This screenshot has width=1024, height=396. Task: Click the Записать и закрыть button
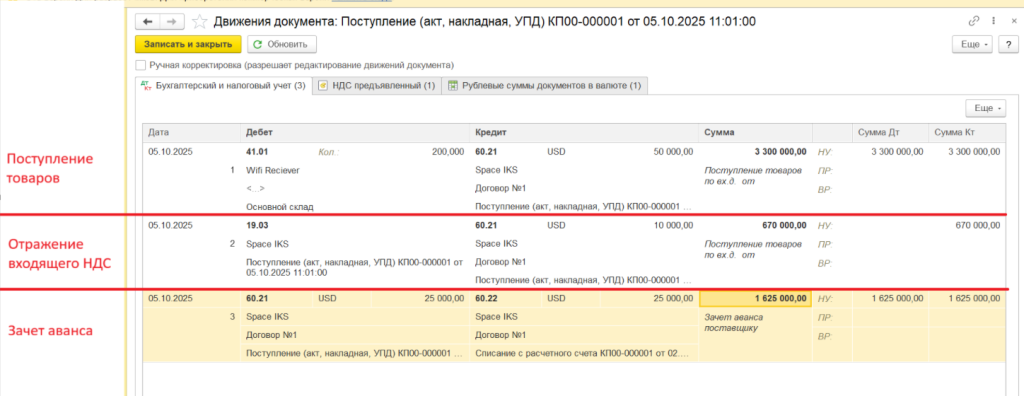(x=188, y=44)
